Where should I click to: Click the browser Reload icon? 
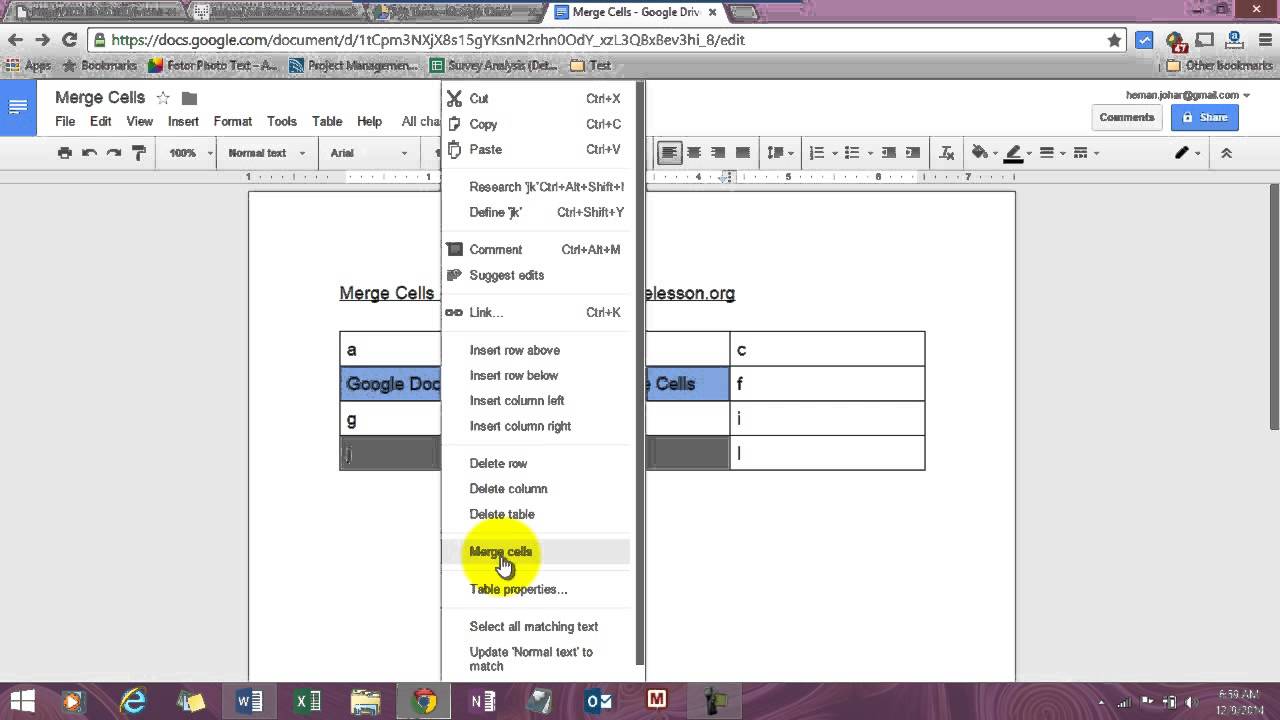tap(69, 40)
